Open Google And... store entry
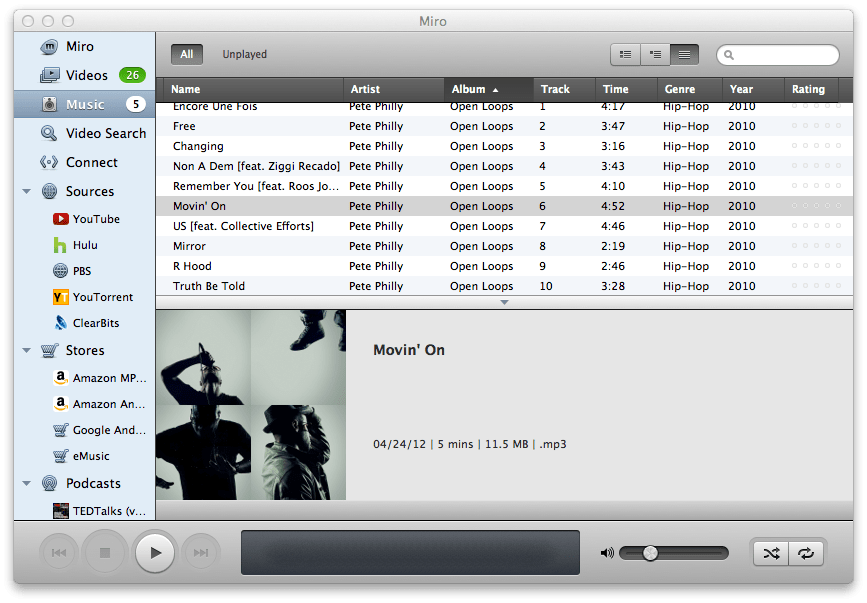The width and height of the screenshot is (867, 603). 100,430
